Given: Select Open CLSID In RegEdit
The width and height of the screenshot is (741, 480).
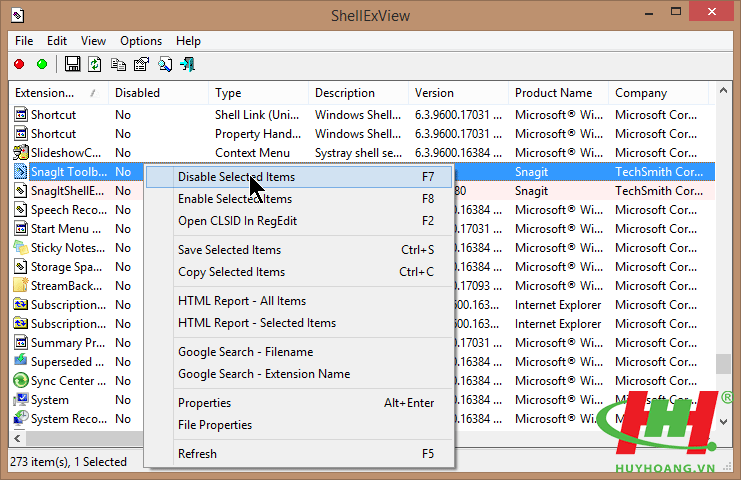Looking at the screenshot, I should [299, 221].
